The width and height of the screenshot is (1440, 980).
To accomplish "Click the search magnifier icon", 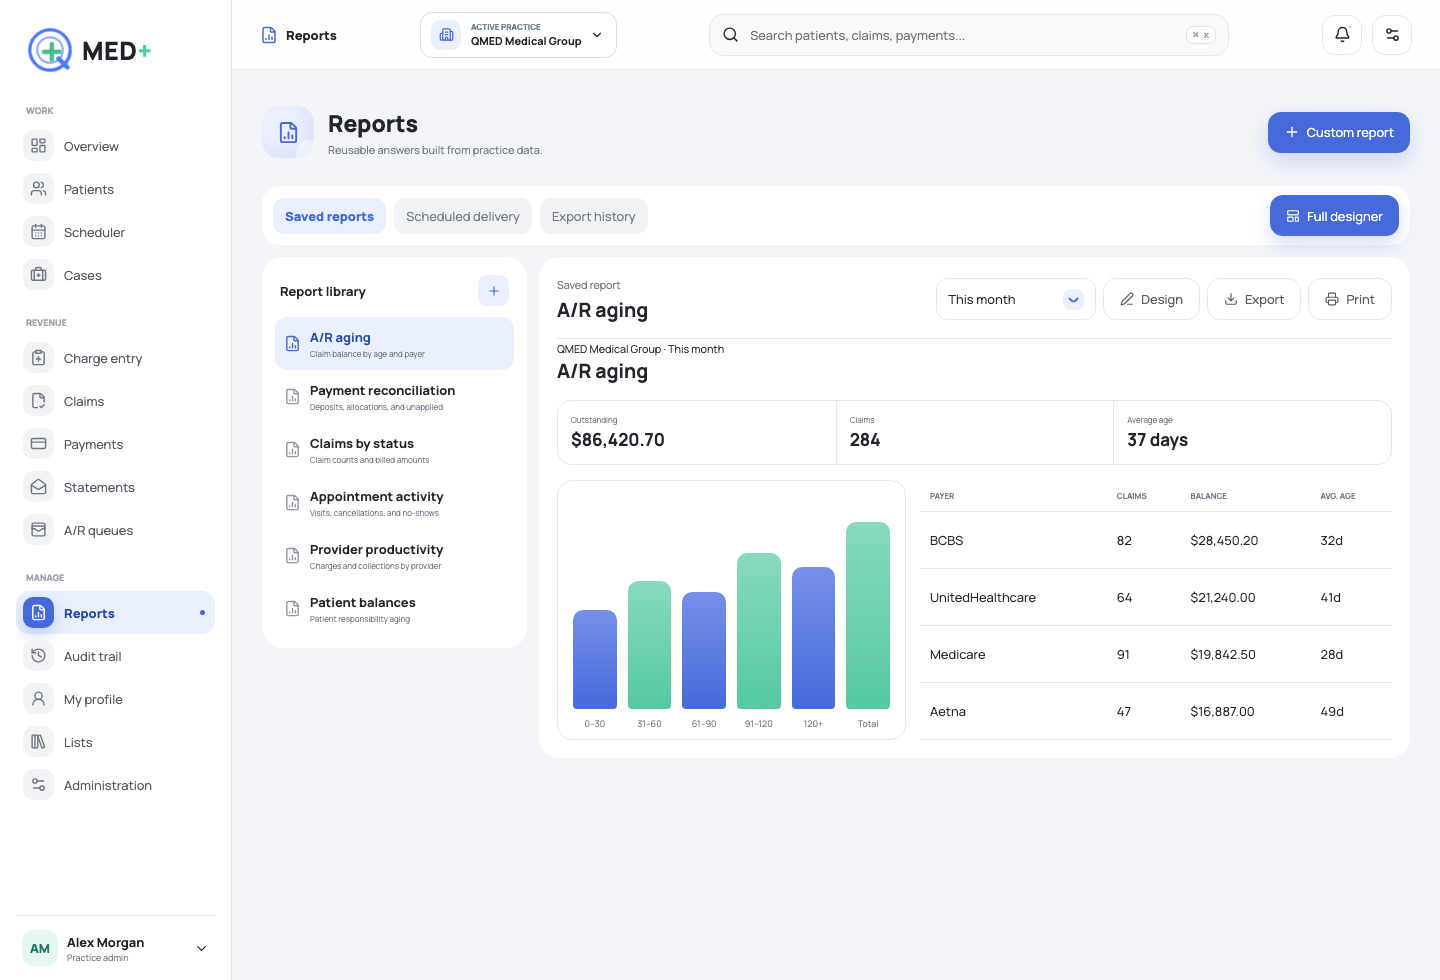I will pyautogui.click(x=731, y=35).
